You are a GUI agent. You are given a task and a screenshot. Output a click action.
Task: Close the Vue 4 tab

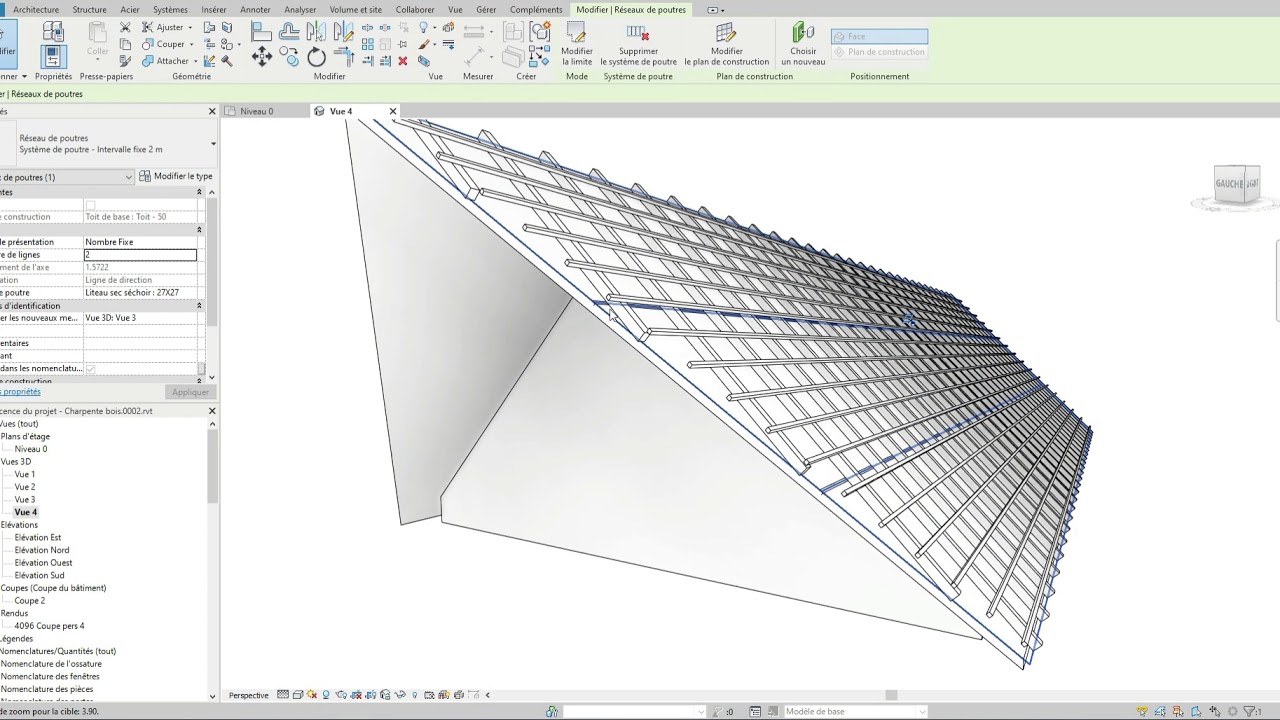(x=393, y=111)
